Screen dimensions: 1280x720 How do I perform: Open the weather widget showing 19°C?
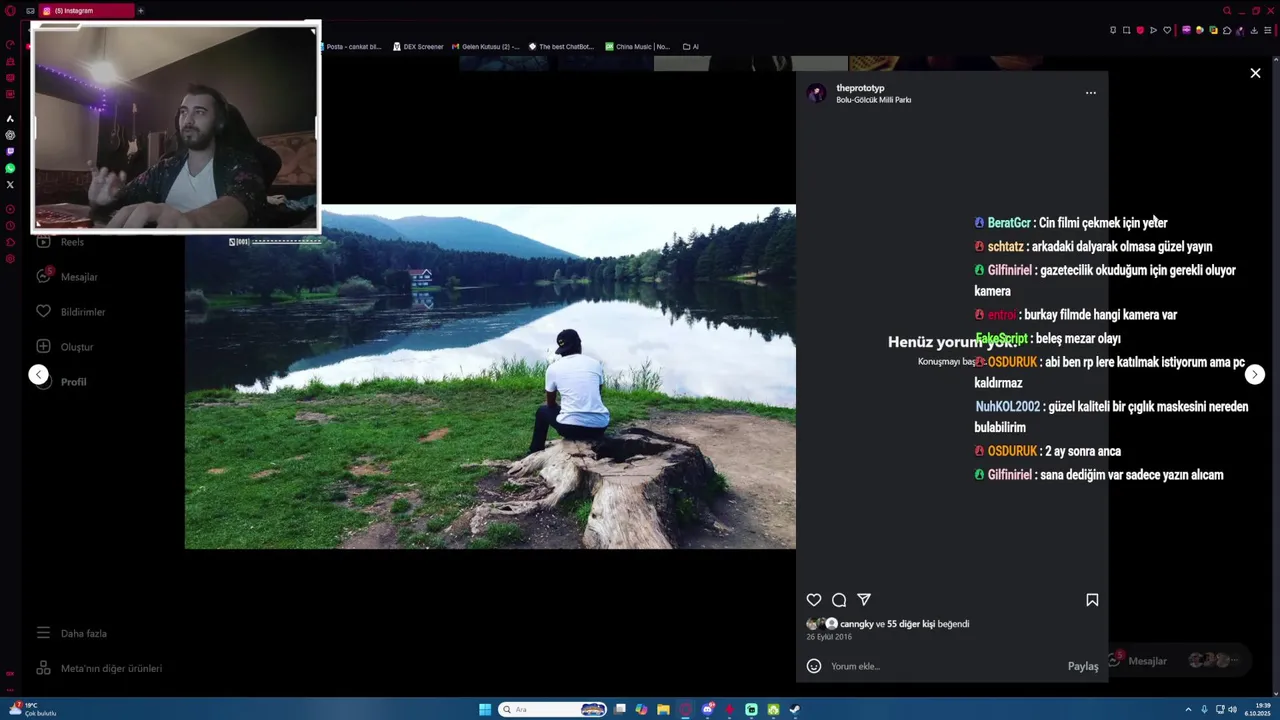tap(33, 709)
